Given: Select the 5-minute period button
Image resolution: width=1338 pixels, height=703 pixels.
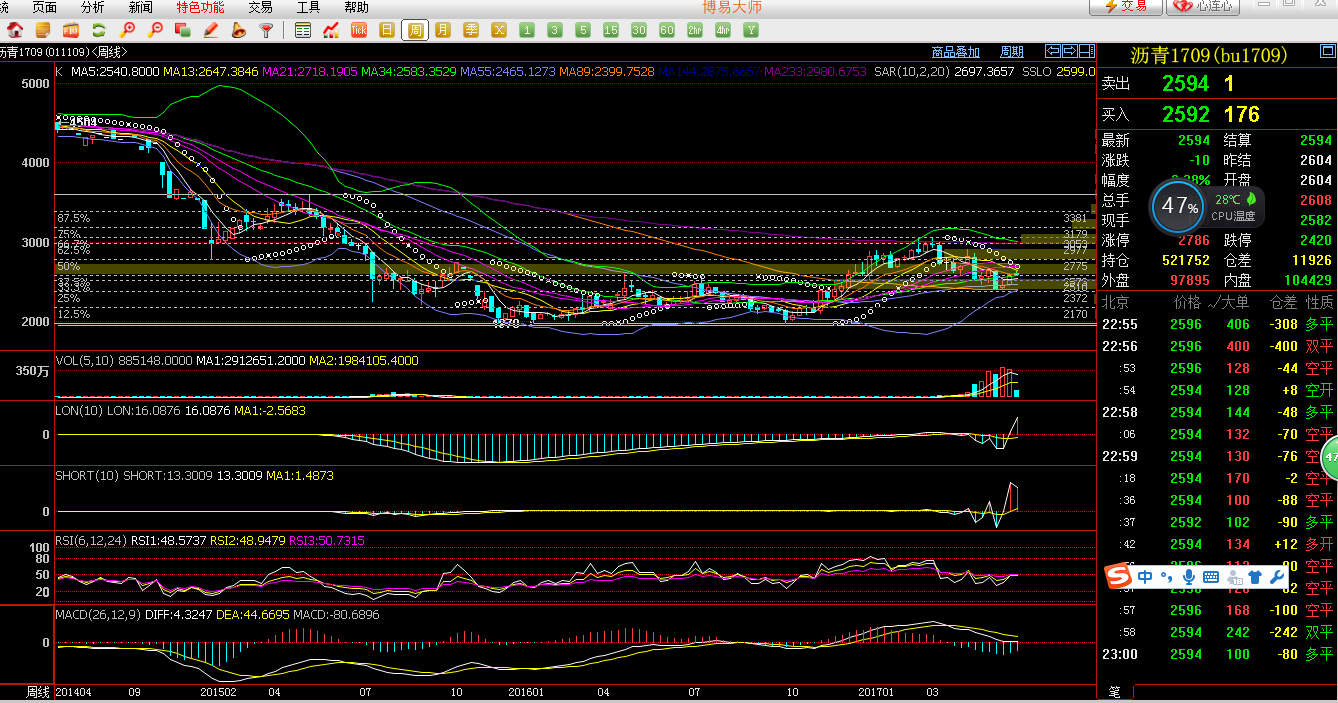Looking at the screenshot, I should tap(583, 30).
